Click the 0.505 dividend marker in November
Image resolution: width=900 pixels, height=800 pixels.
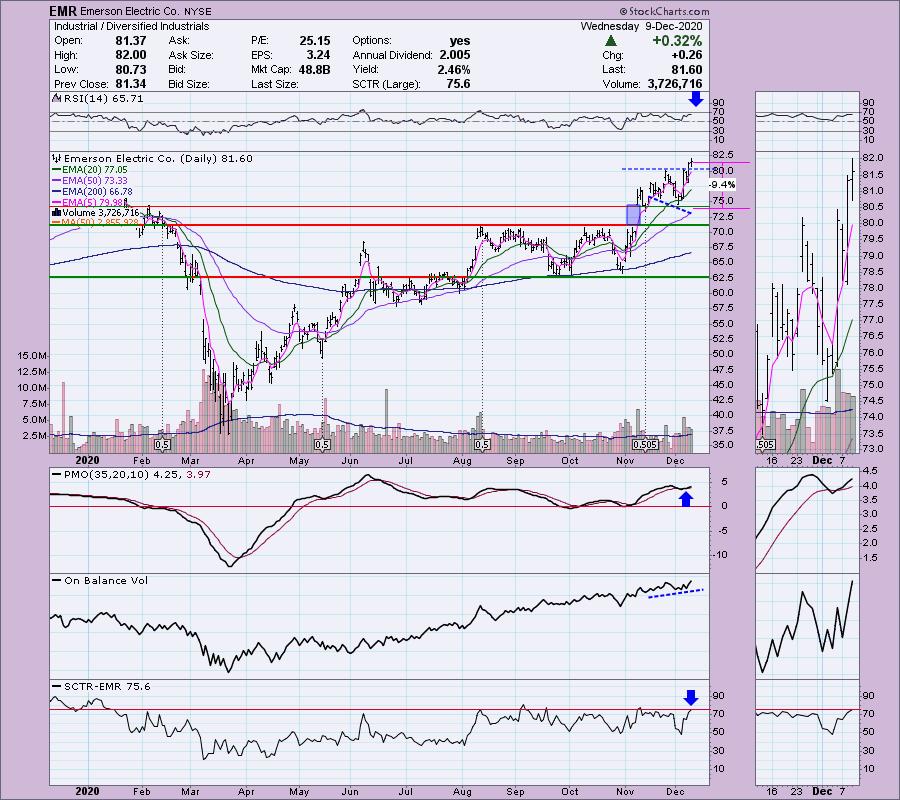coord(645,445)
